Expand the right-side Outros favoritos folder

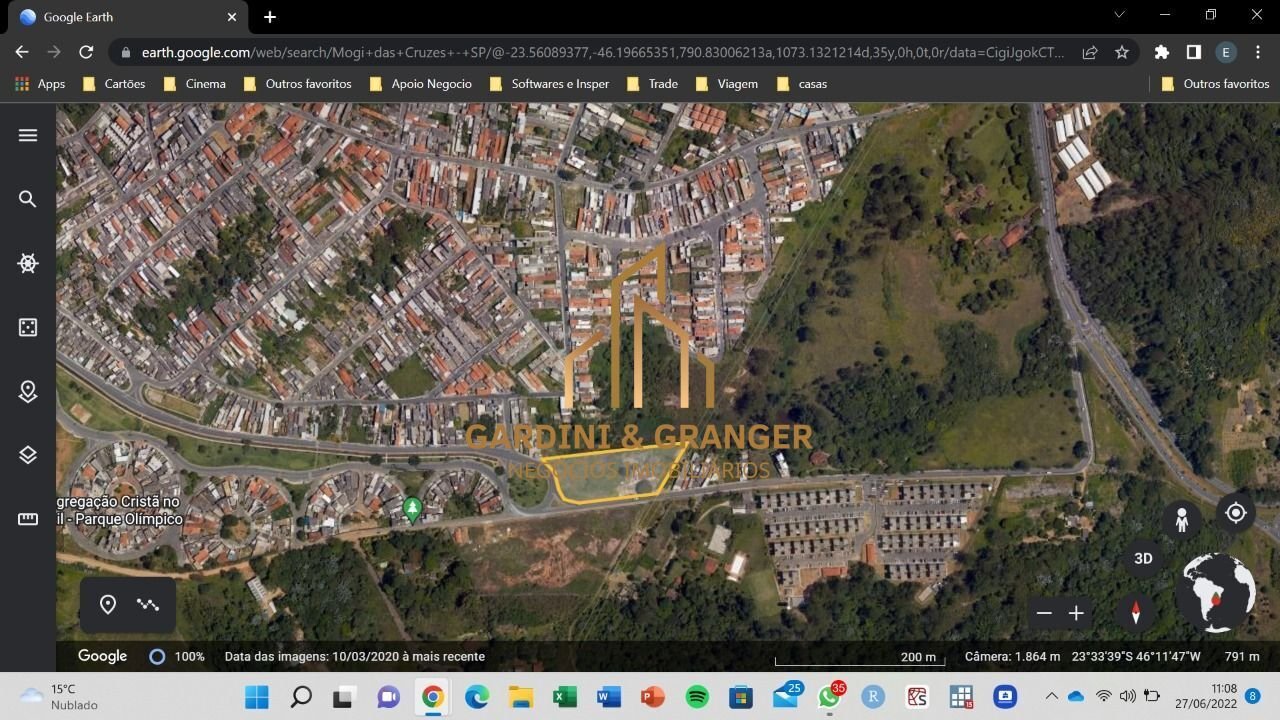point(1215,84)
